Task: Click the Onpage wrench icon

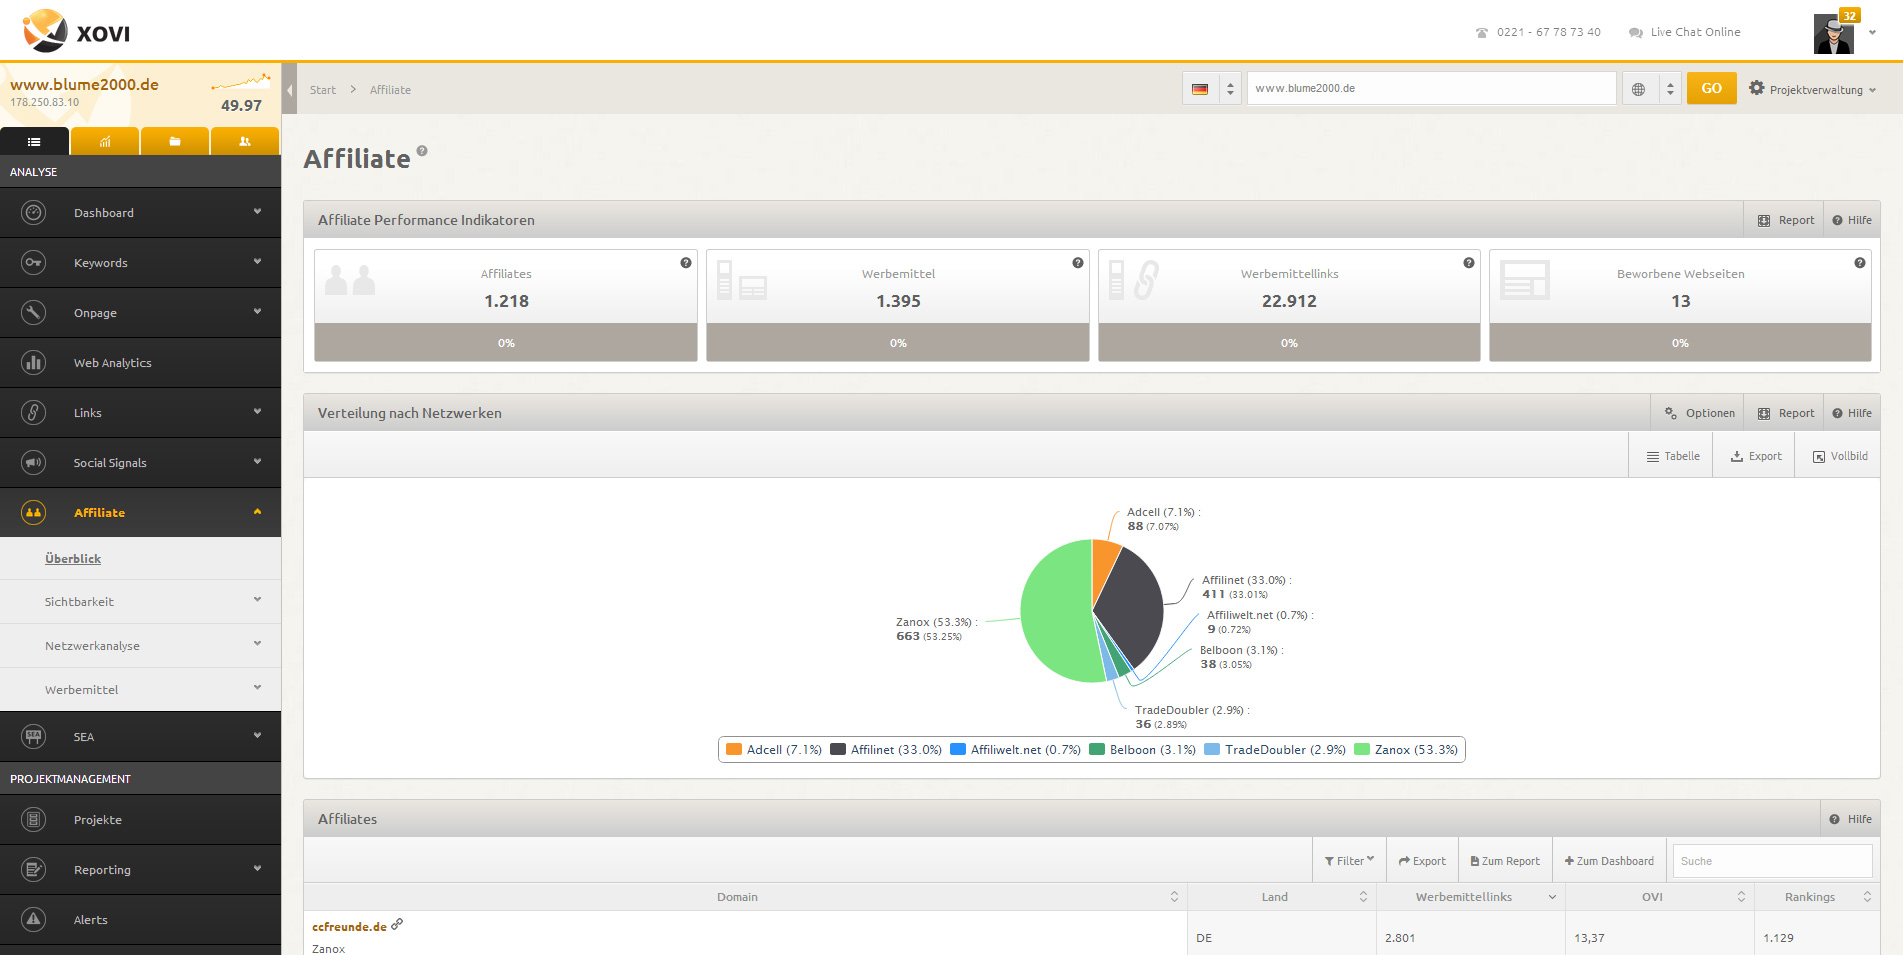Action: pos(34,313)
